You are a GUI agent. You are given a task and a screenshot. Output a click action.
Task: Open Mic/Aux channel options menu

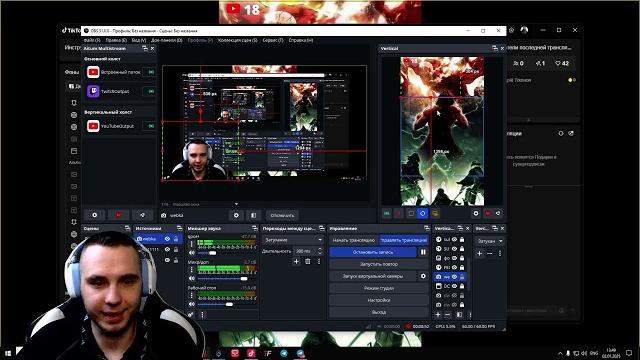pos(191,269)
